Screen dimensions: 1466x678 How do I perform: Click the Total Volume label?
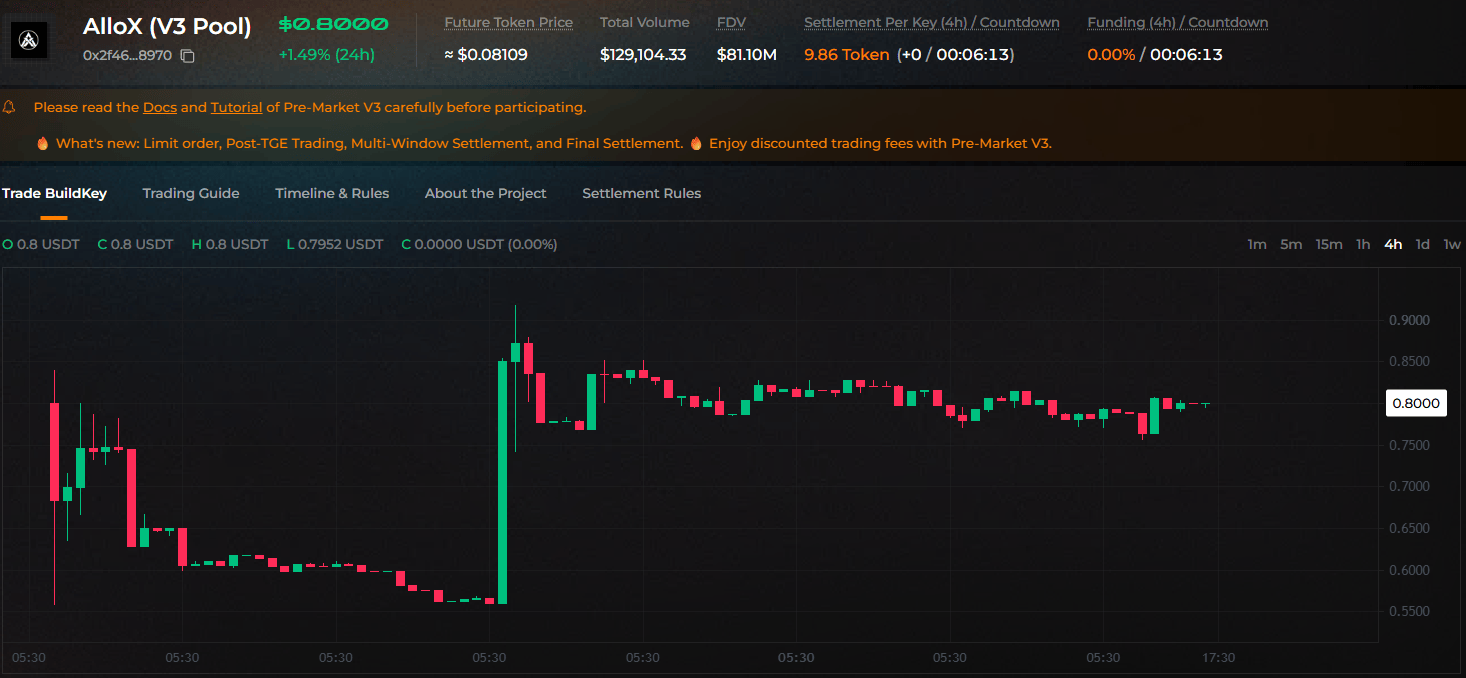pyautogui.click(x=645, y=22)
